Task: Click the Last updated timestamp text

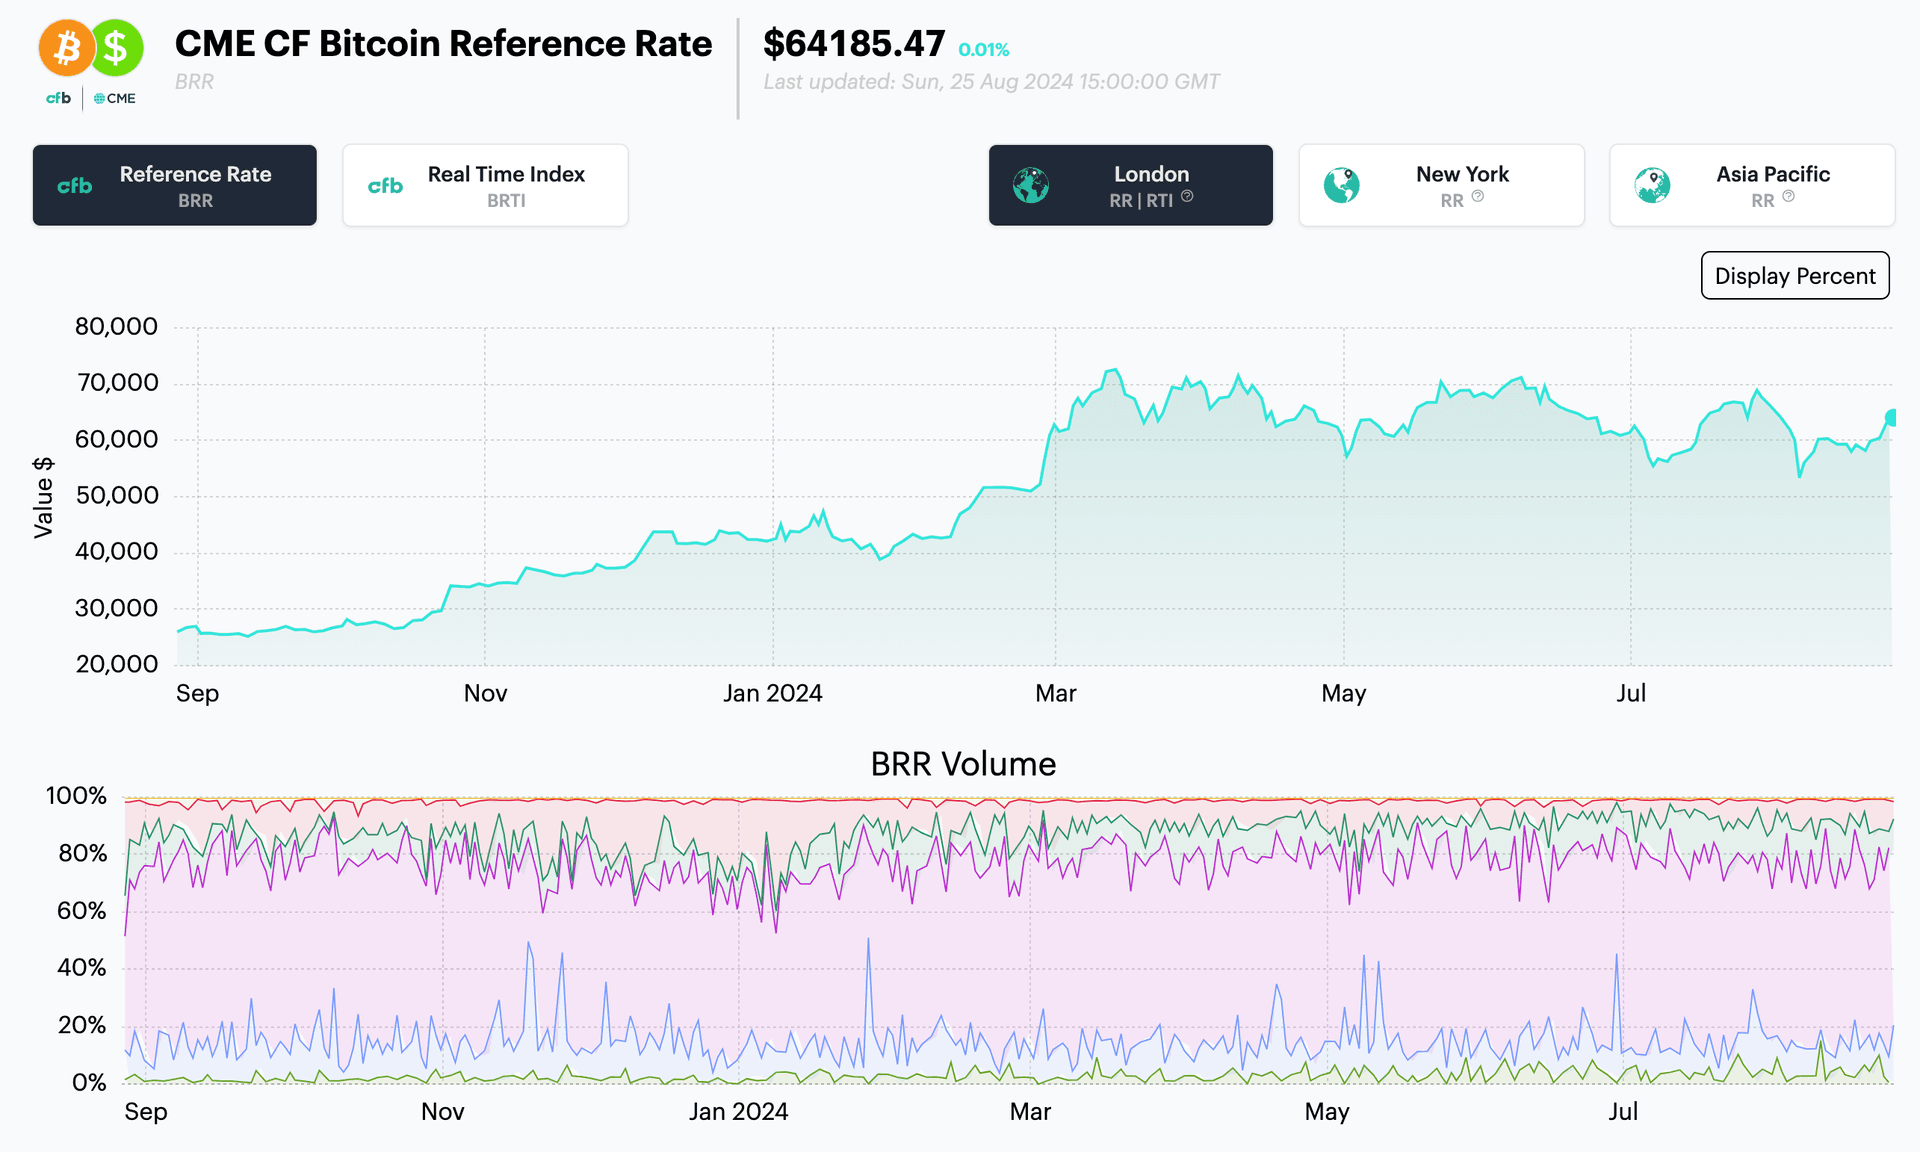Action: tap(991, 82)
